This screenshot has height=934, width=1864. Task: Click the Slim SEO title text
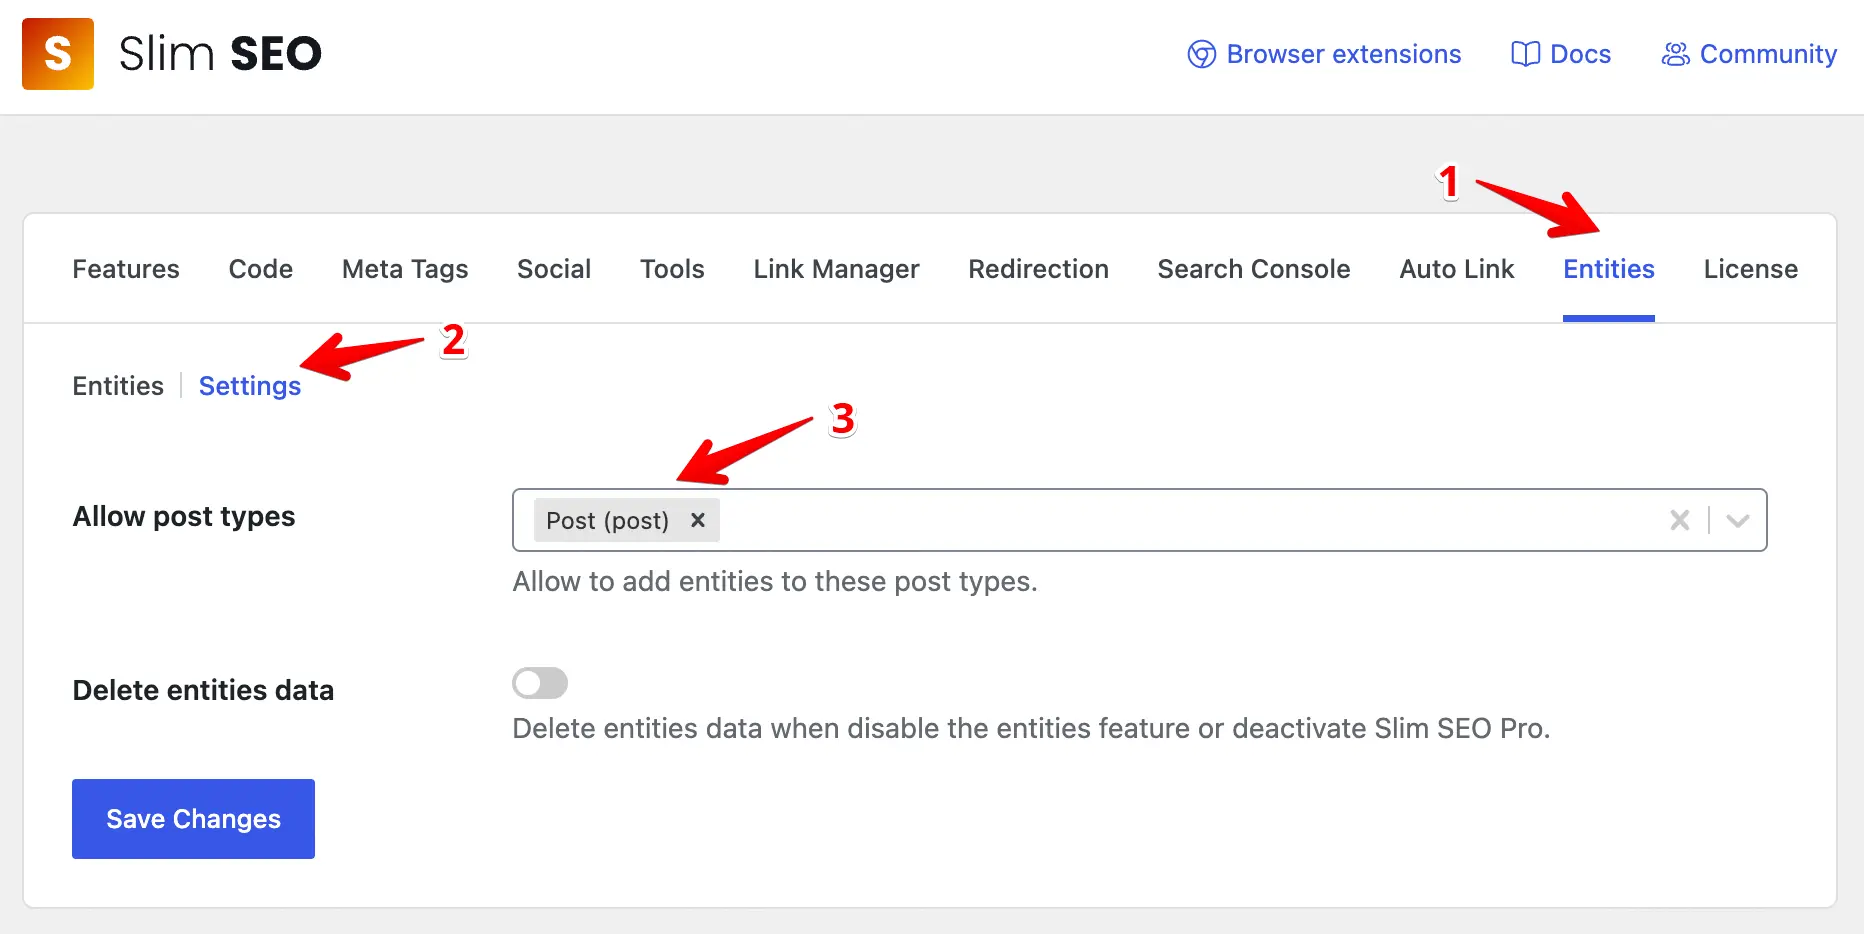pyautogui.click(x=220, y=54)
